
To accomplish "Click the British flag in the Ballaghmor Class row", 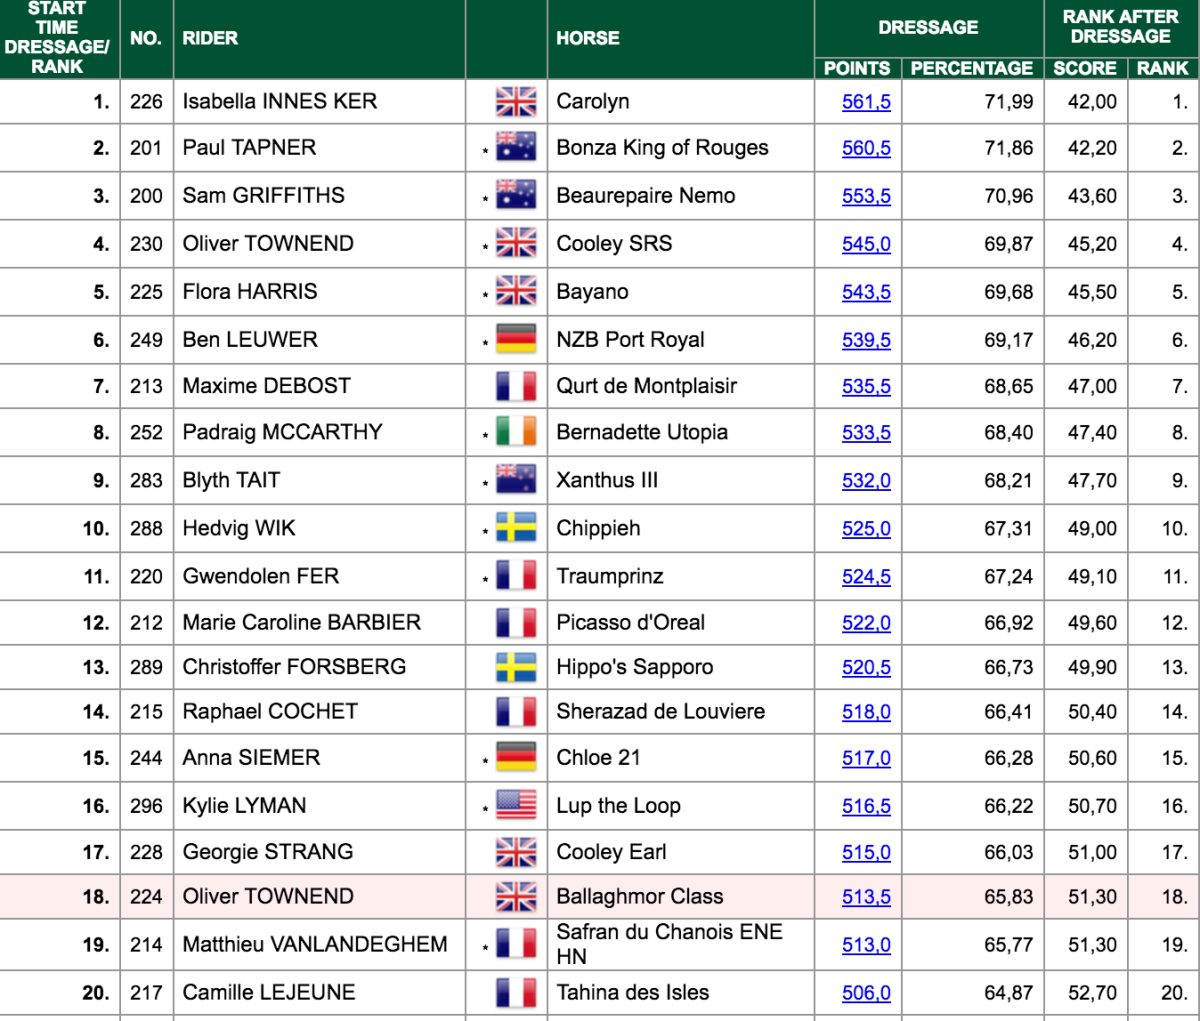I will [516, 897].
